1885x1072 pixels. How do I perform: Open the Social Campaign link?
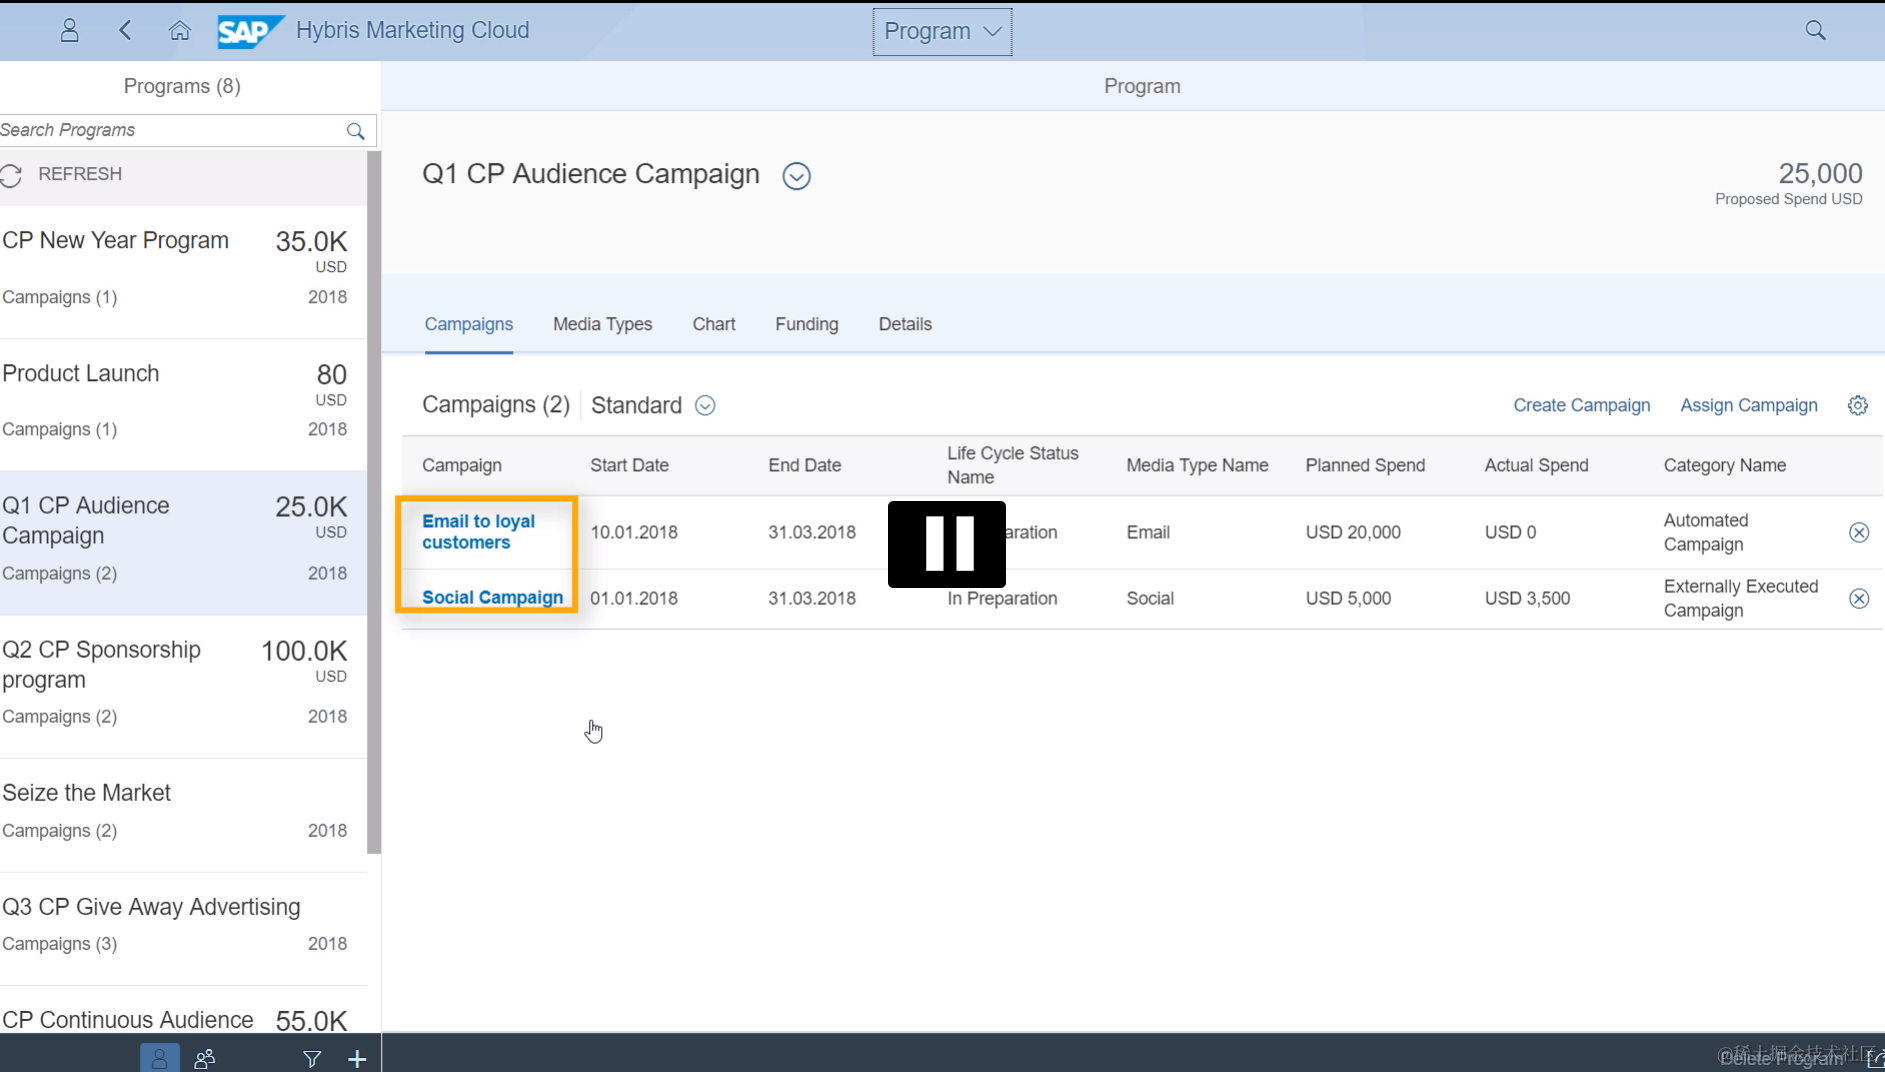[492, 598]
